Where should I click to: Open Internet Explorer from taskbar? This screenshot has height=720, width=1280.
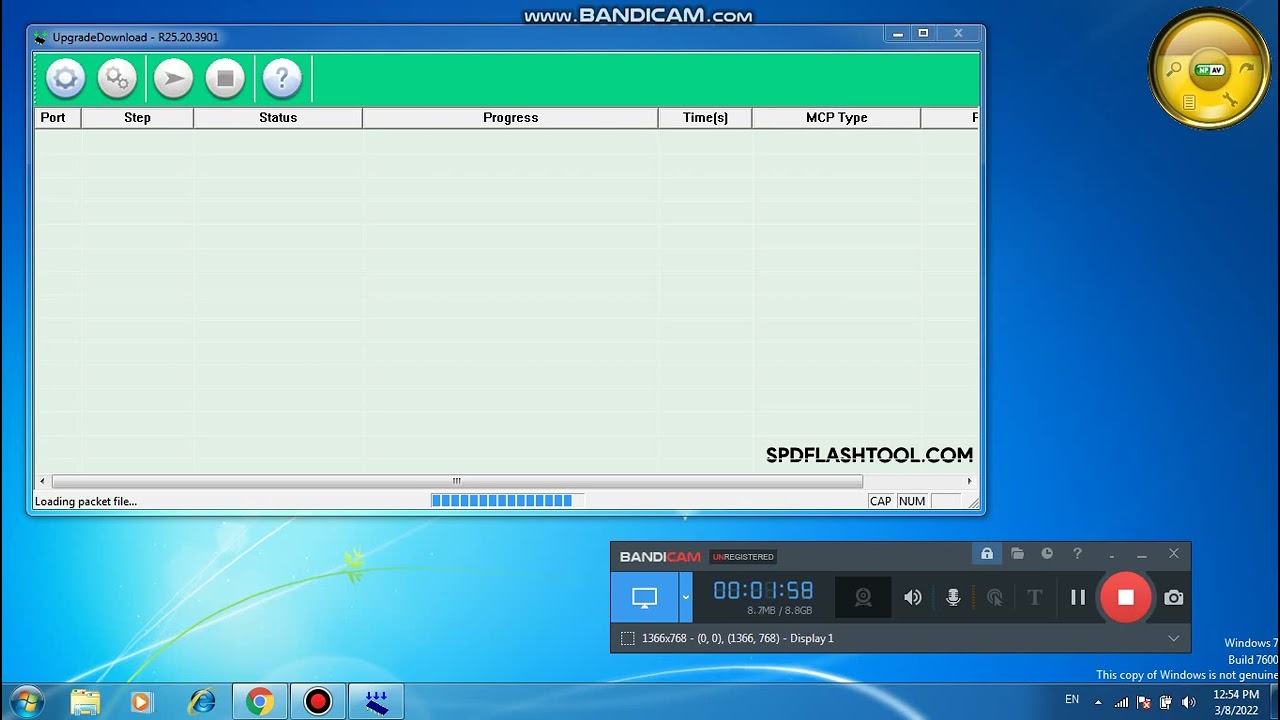pyautogui.click(x=202, y=702)
